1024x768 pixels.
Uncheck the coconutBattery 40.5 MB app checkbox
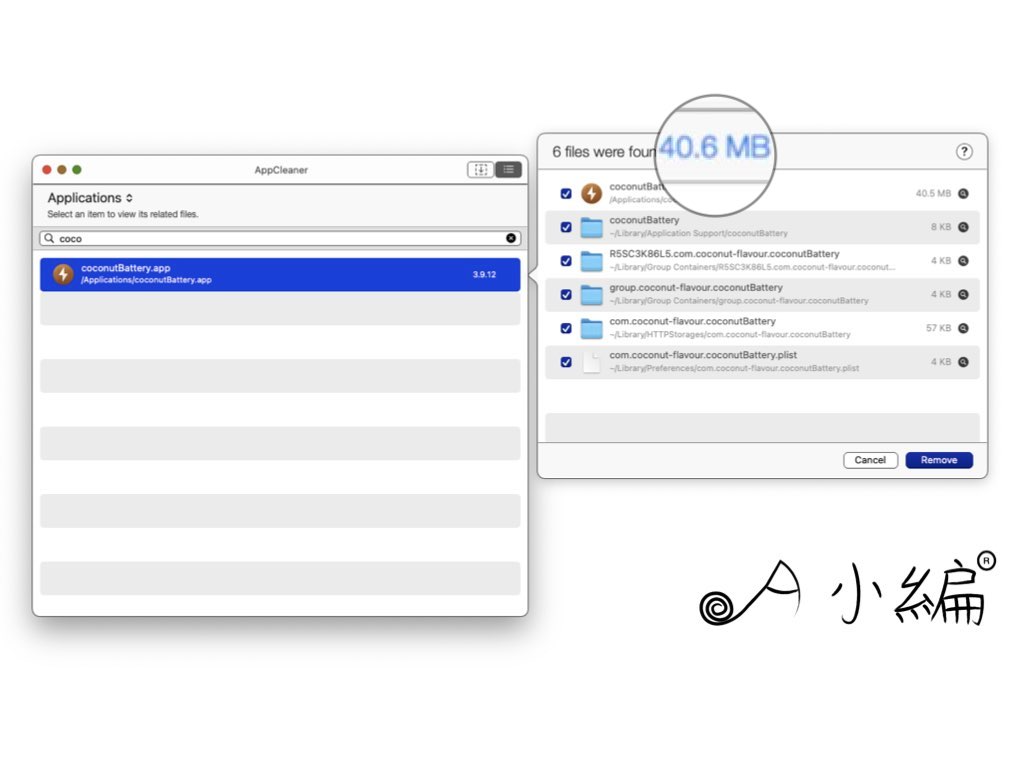566,194
